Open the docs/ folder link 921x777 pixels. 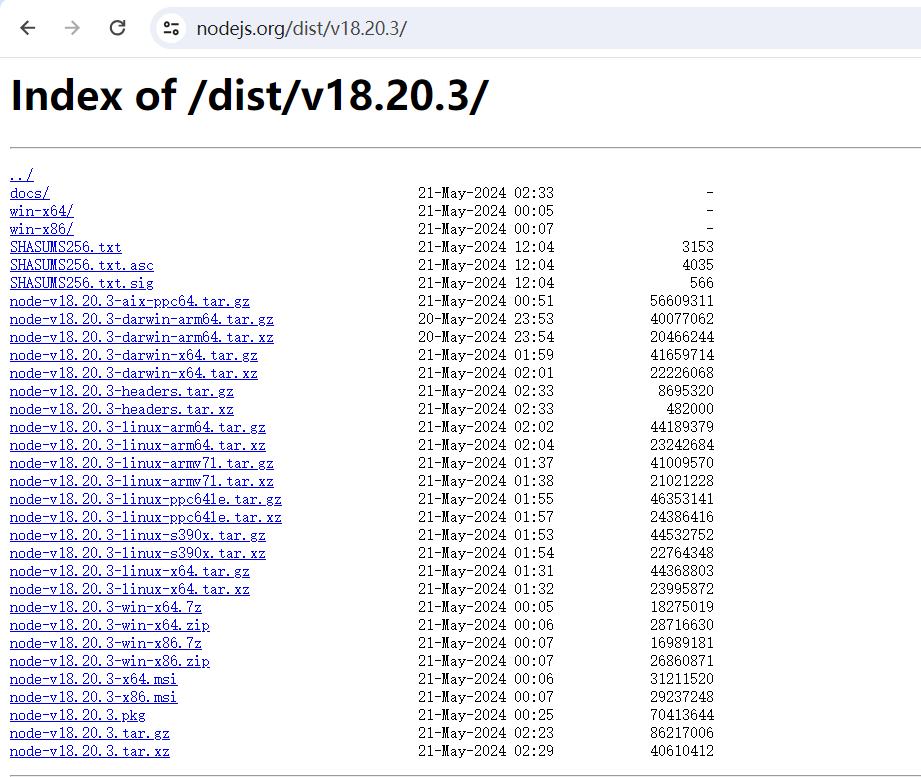click(x=30, y=193)
